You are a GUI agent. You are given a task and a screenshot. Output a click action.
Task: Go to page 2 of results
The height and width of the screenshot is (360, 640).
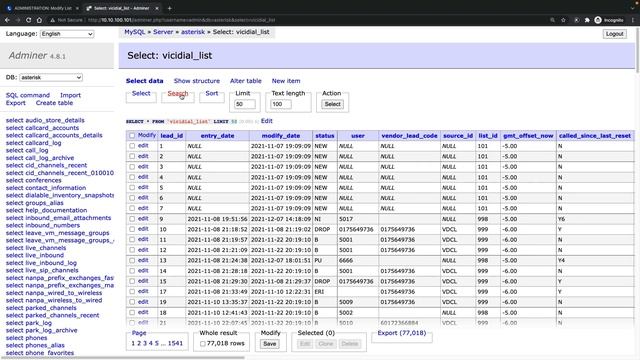point(139,343)
